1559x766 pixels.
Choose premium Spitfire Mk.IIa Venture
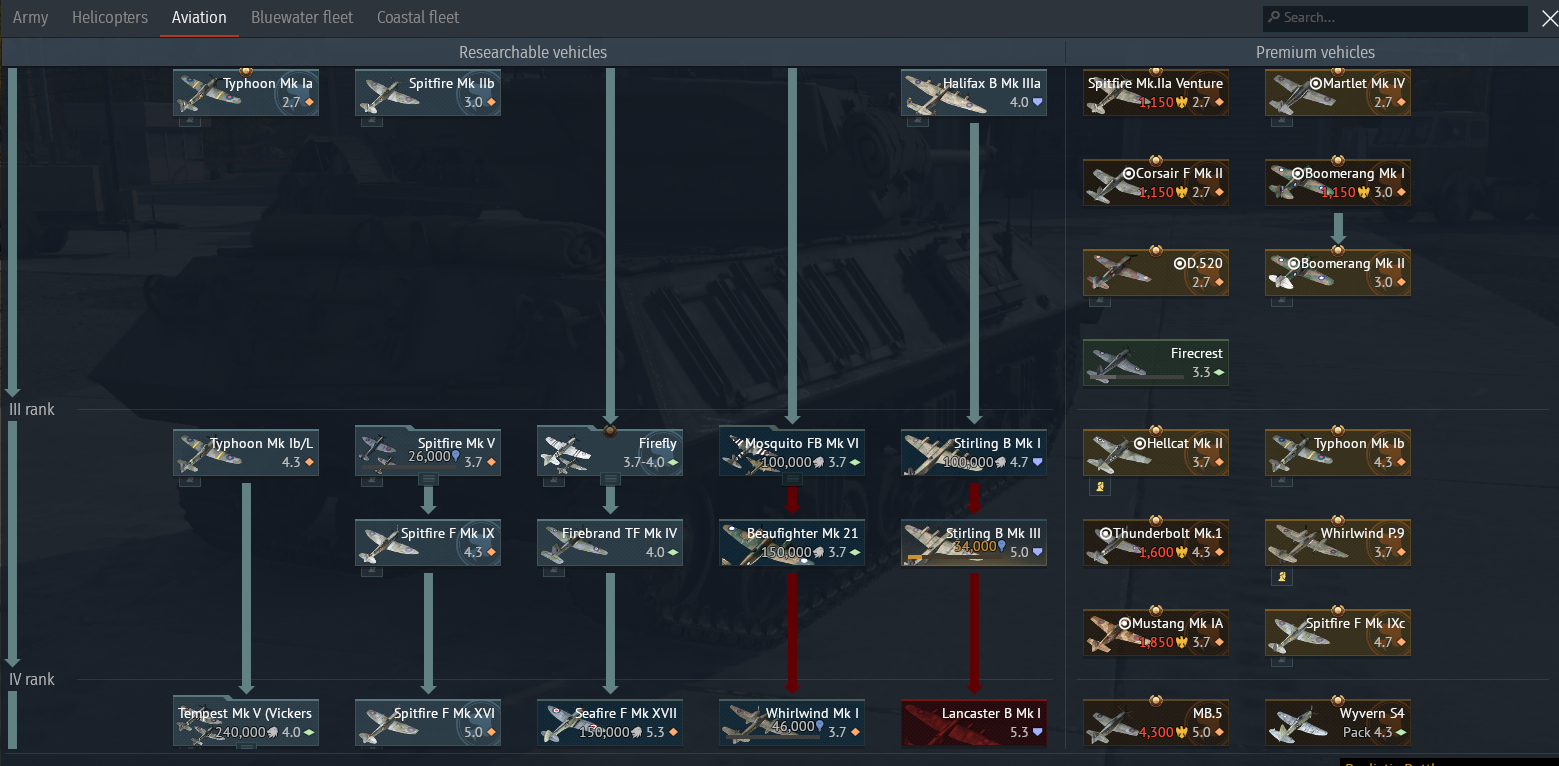coord(1156,92)
